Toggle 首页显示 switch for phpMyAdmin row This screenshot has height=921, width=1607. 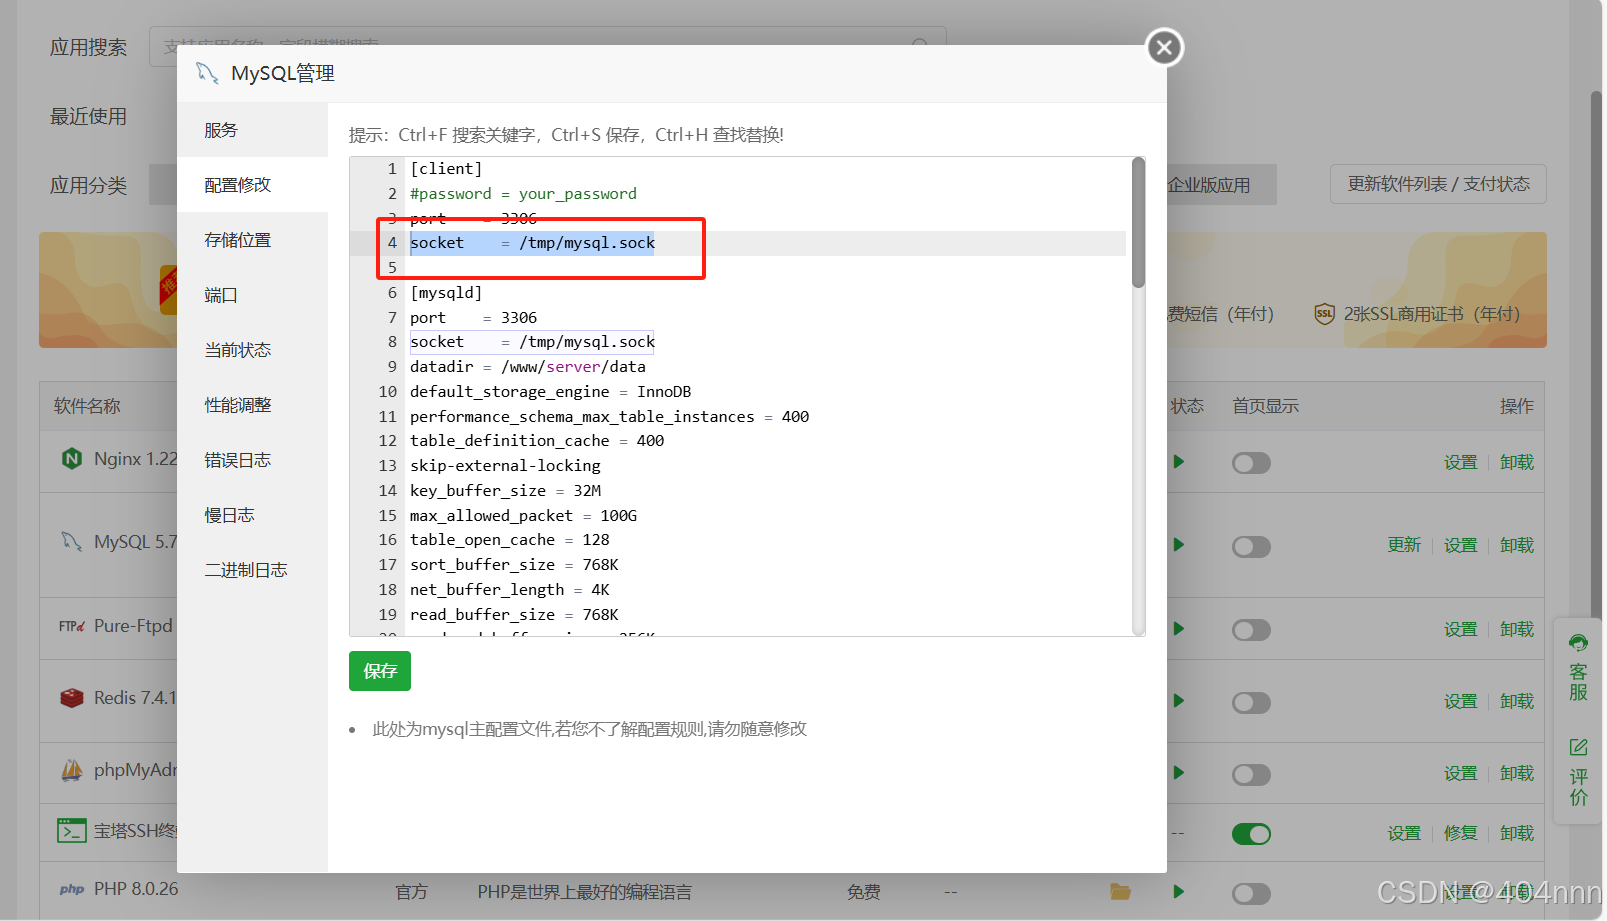[1251, 775]
